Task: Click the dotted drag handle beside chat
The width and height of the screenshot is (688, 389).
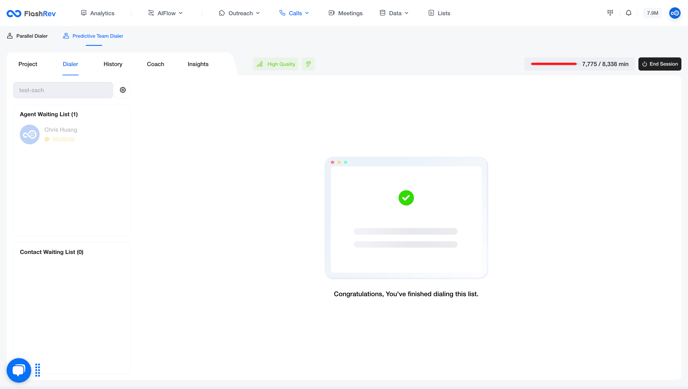Action: (x=38, y=370)
